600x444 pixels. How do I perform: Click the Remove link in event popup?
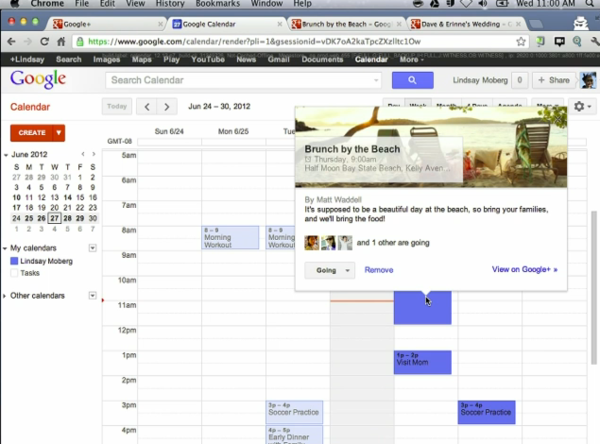click(x=379, y=270)
